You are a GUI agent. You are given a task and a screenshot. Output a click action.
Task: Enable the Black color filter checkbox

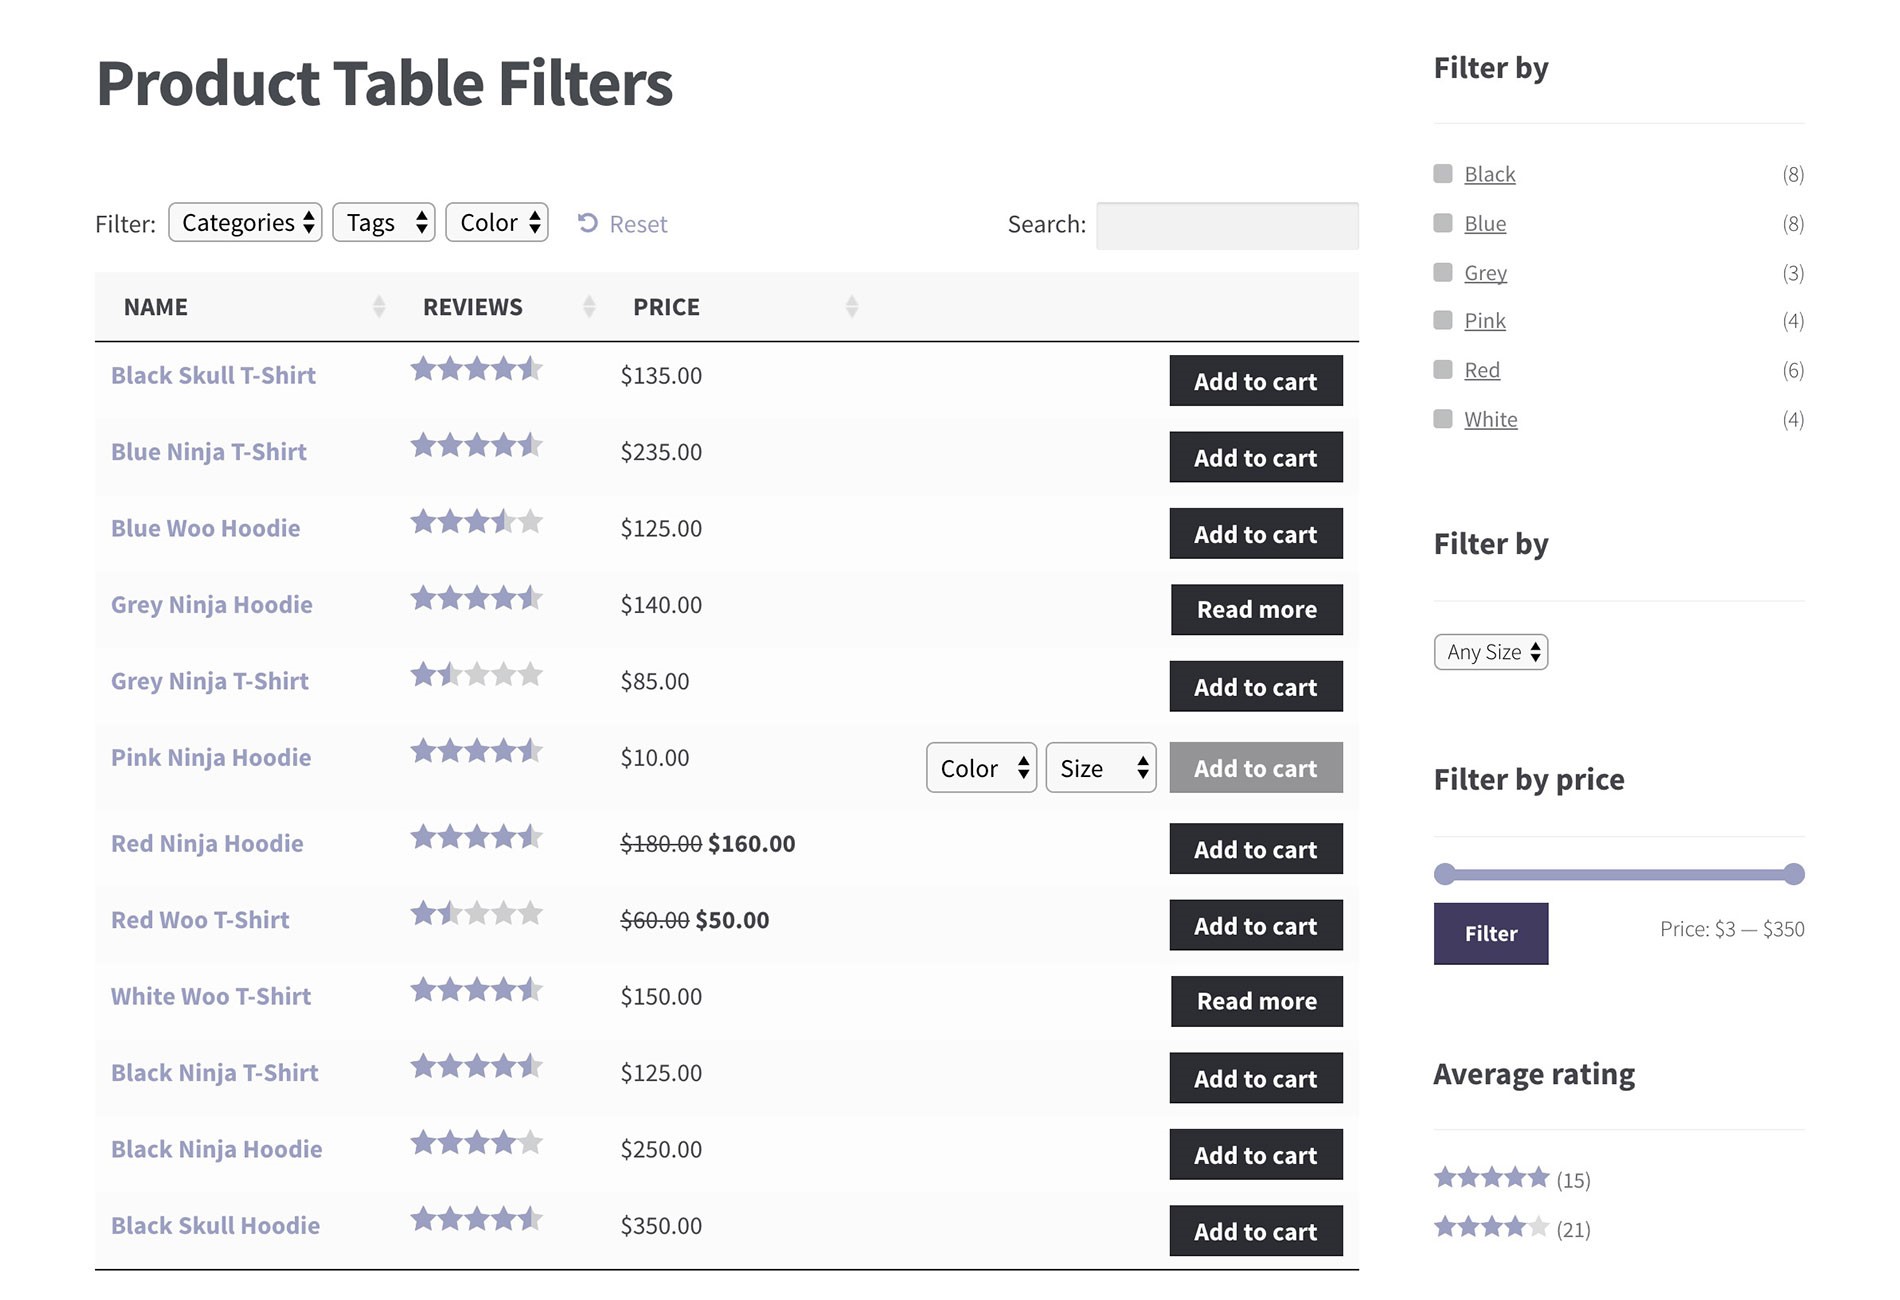[1442, 173]
